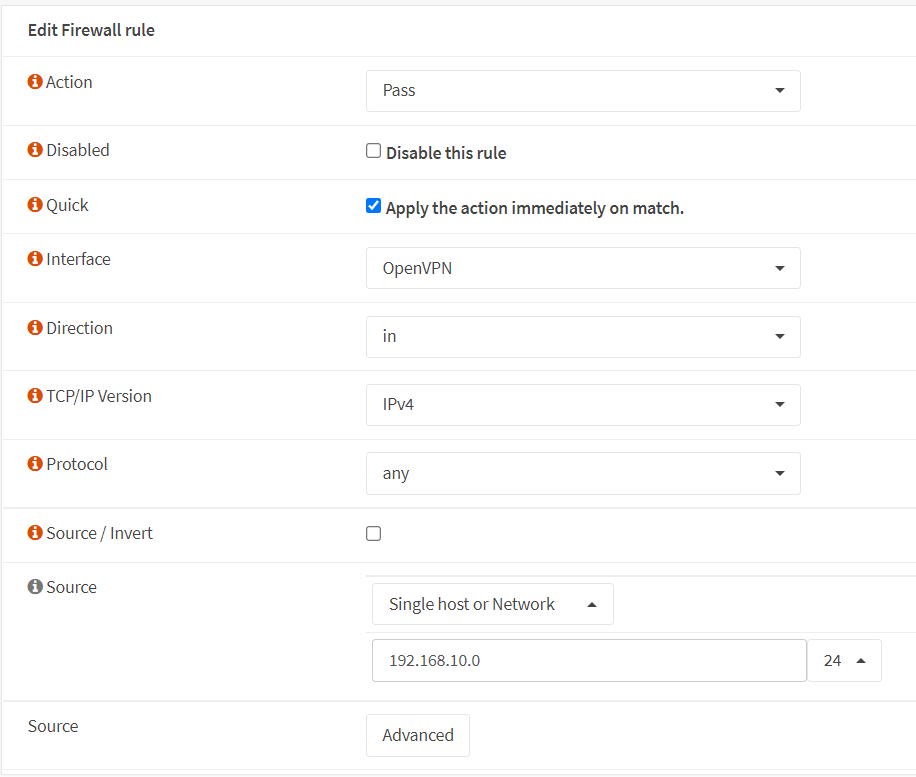Toggle the Source / Invert checkbox
Image resolution: width=916 pixels, height=777 pixels.
373,534
